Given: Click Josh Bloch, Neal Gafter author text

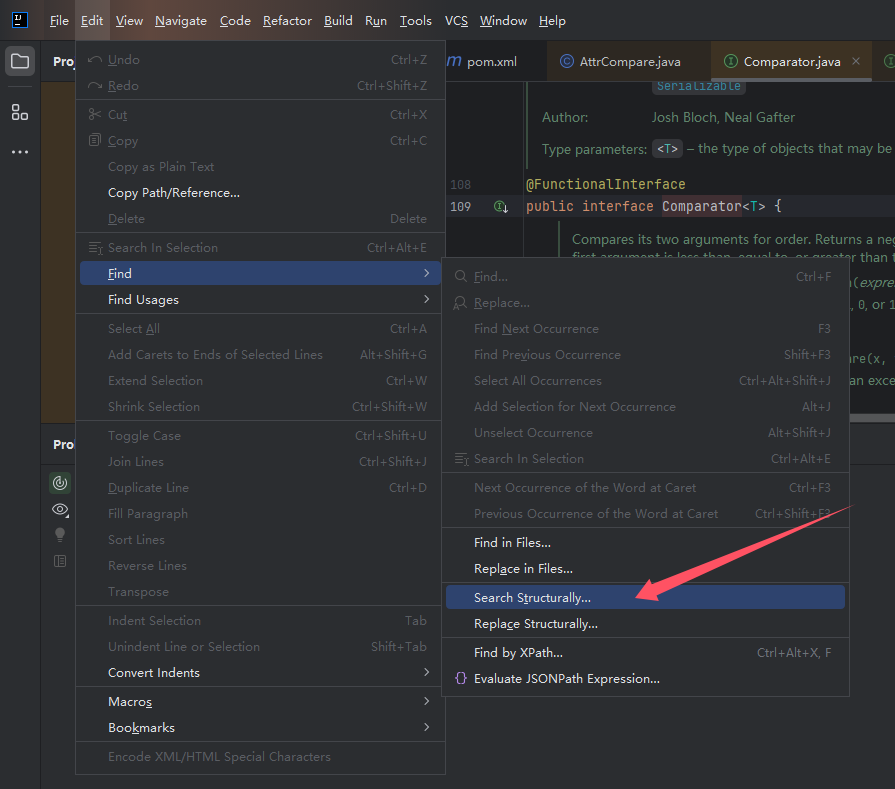Looking at the screenshot, I should [723, 117].
